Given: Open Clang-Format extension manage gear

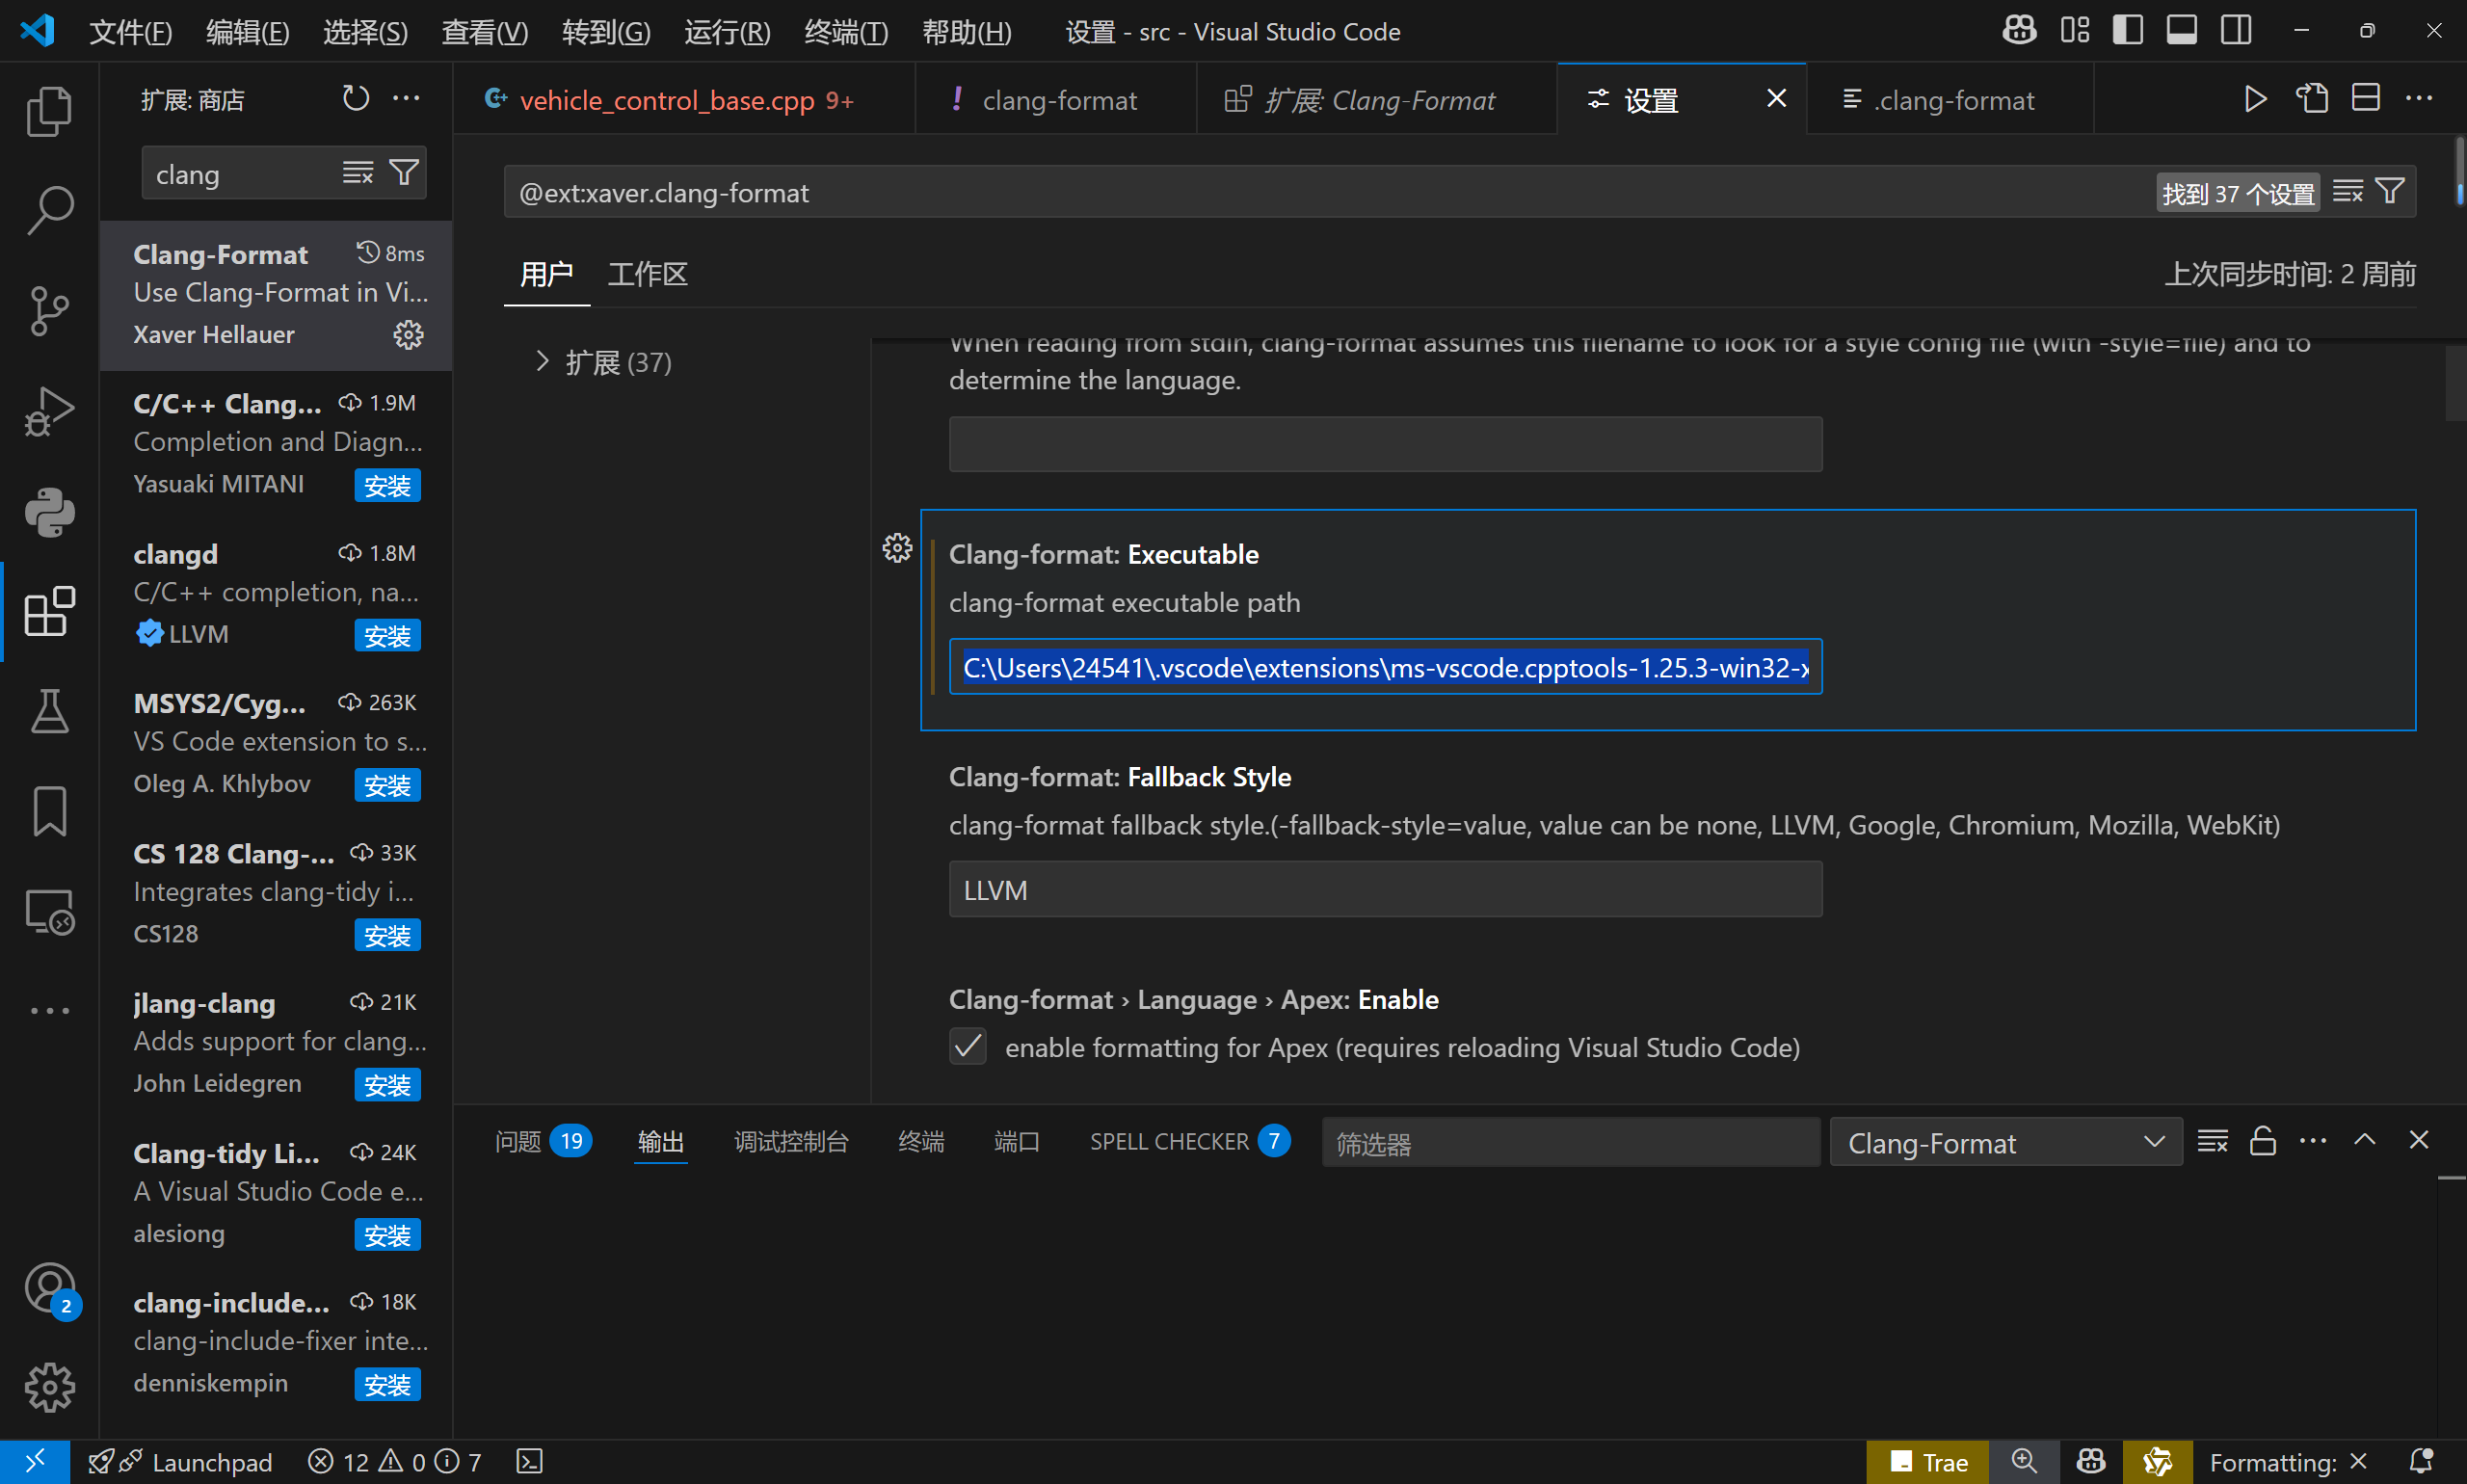Looking at the screenshot, I should [407, 334].
